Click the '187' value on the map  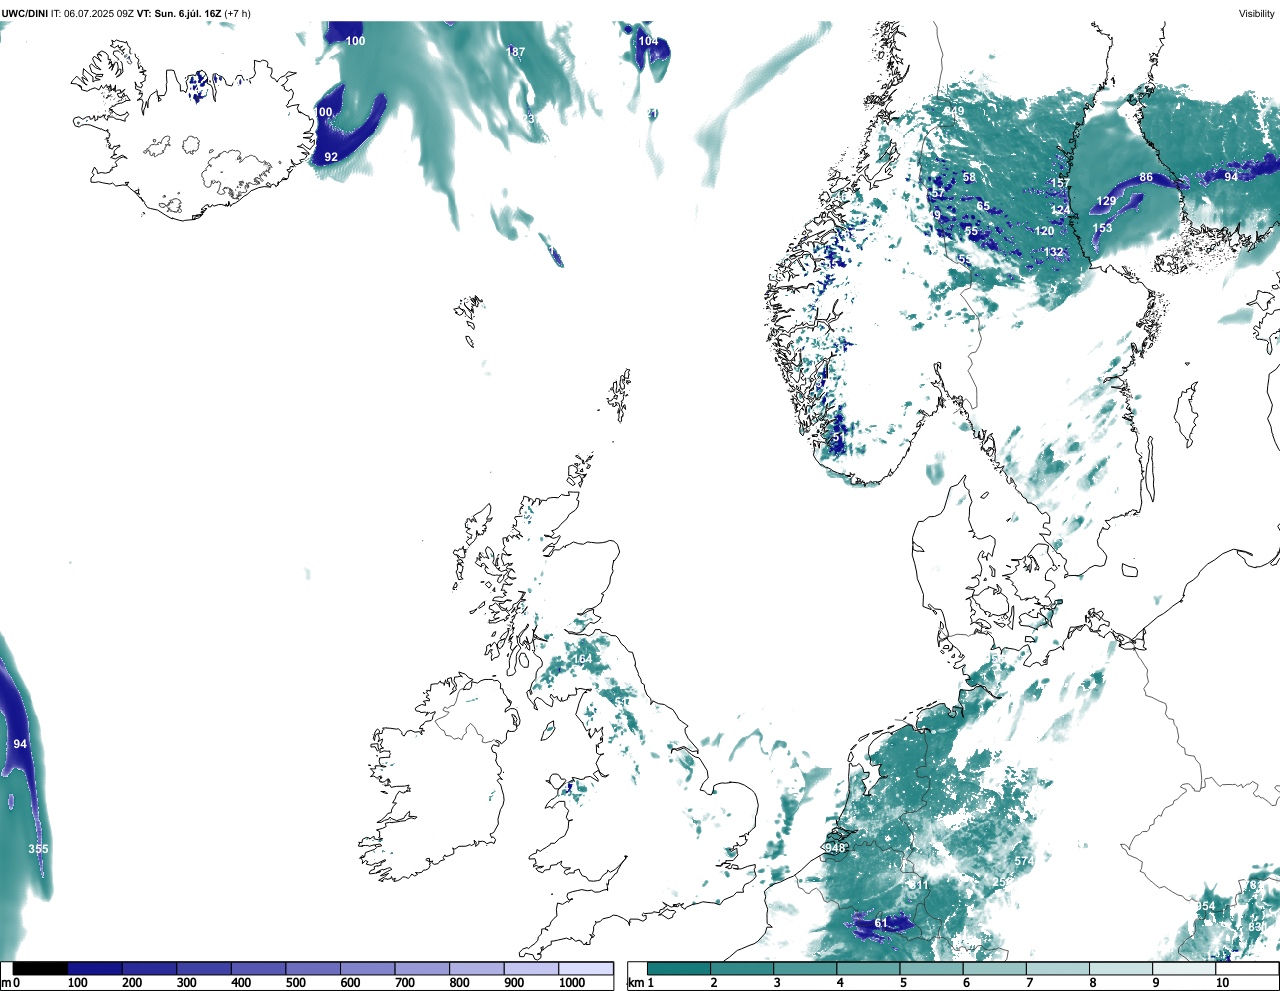[x=515, y=52]
